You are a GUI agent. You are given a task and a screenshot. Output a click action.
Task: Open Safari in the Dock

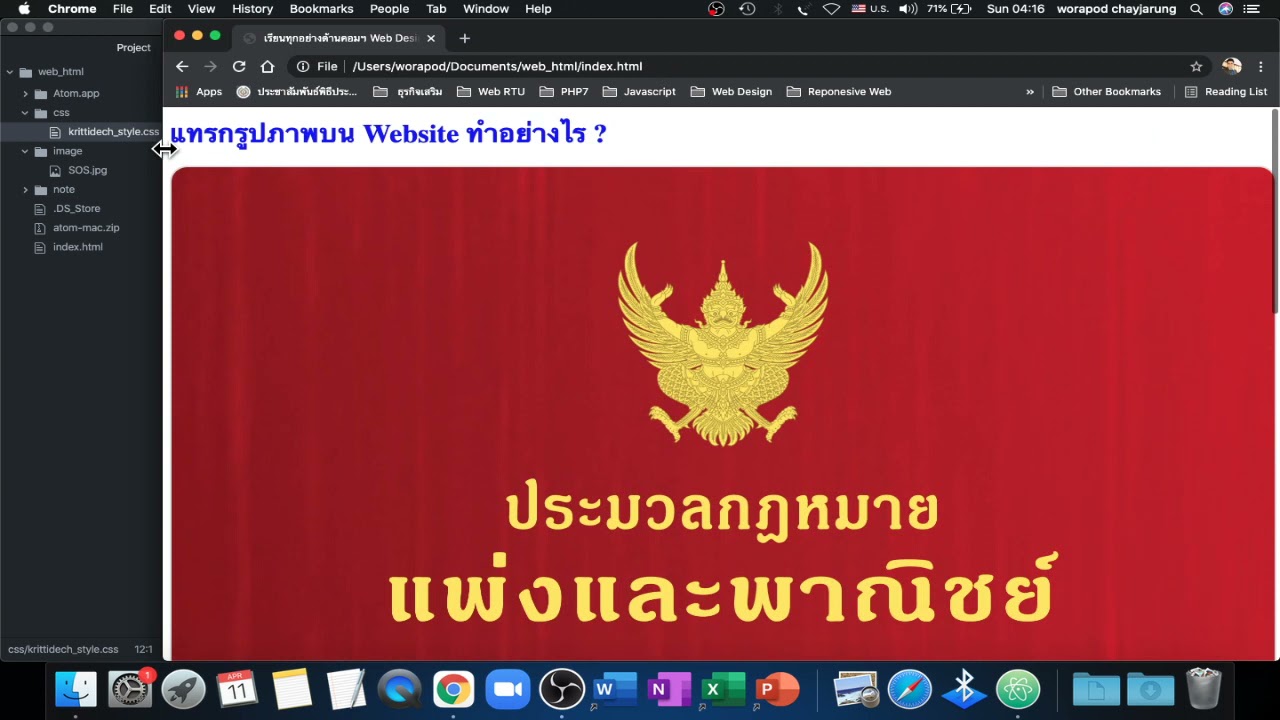click(910, 689)
